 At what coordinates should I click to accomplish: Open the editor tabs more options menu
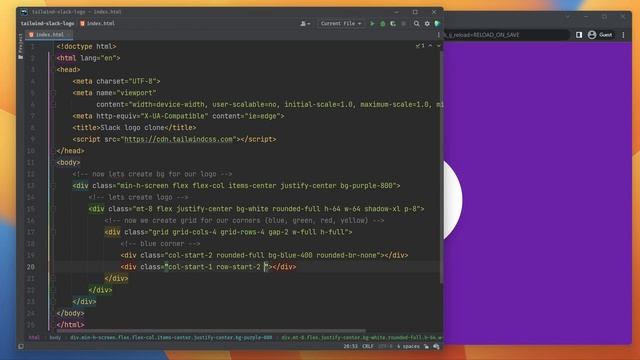pyautogui.click(x=439, y=35)
